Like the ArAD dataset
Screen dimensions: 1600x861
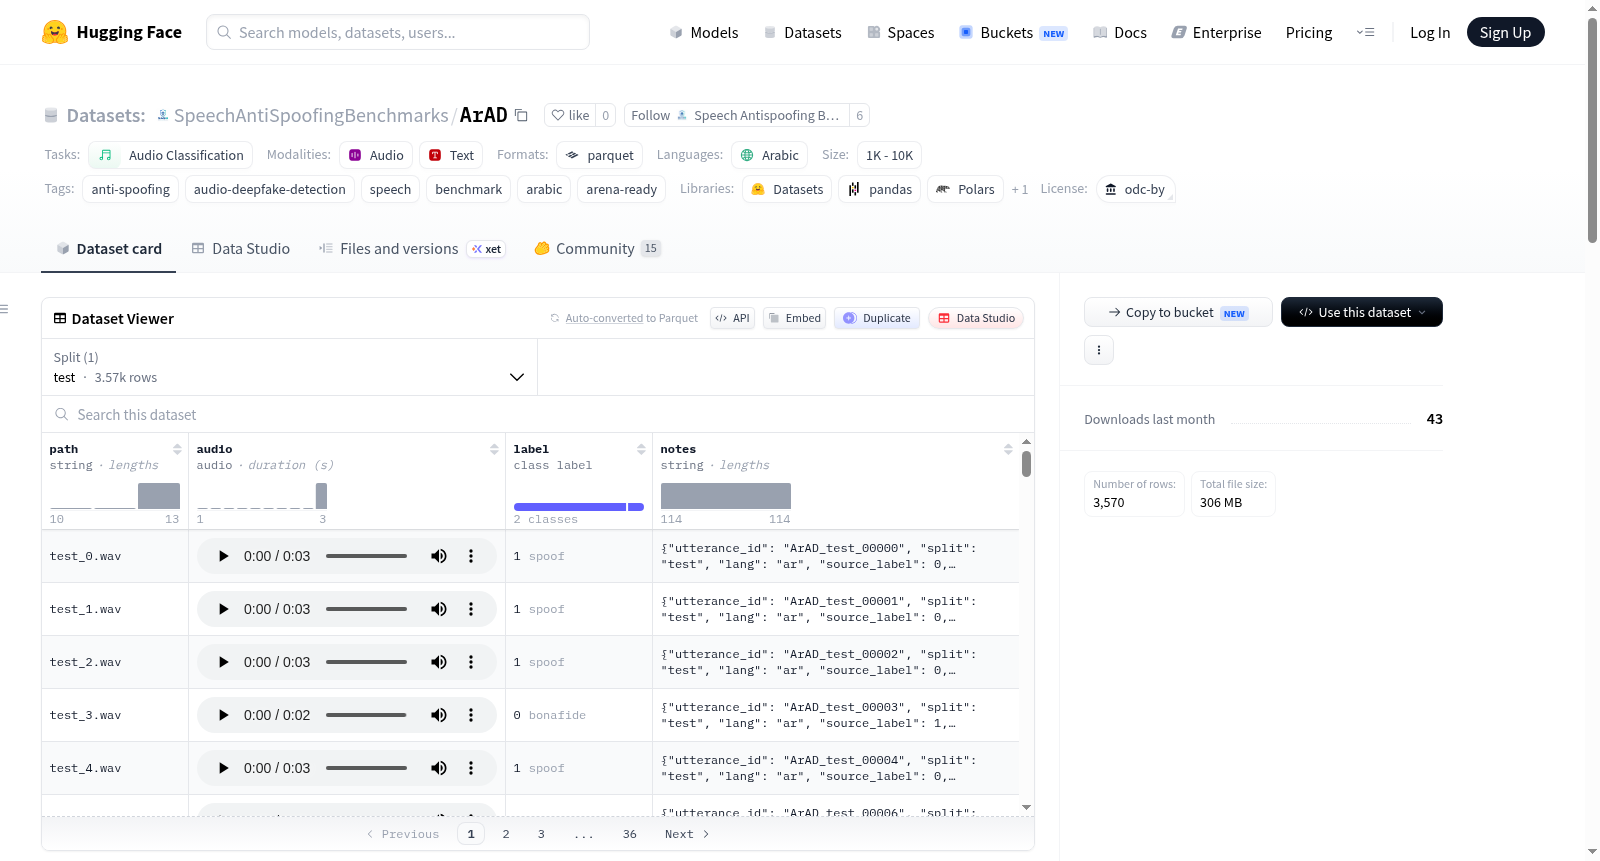click(570, 115)
